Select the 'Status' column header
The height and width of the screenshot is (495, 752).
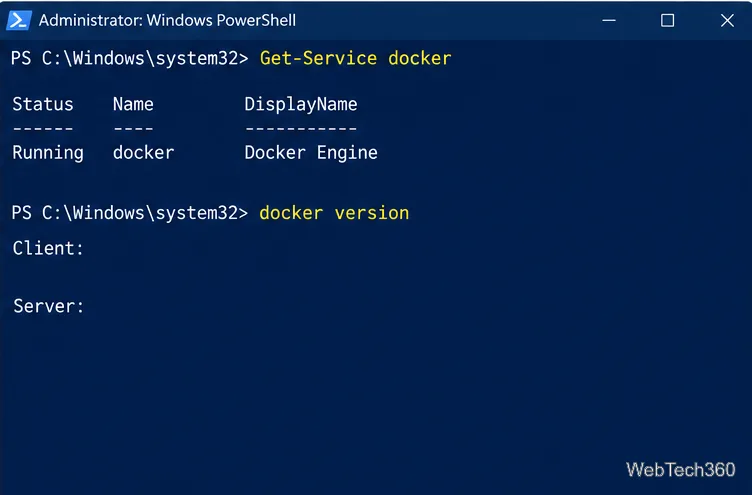pos(43,104)
